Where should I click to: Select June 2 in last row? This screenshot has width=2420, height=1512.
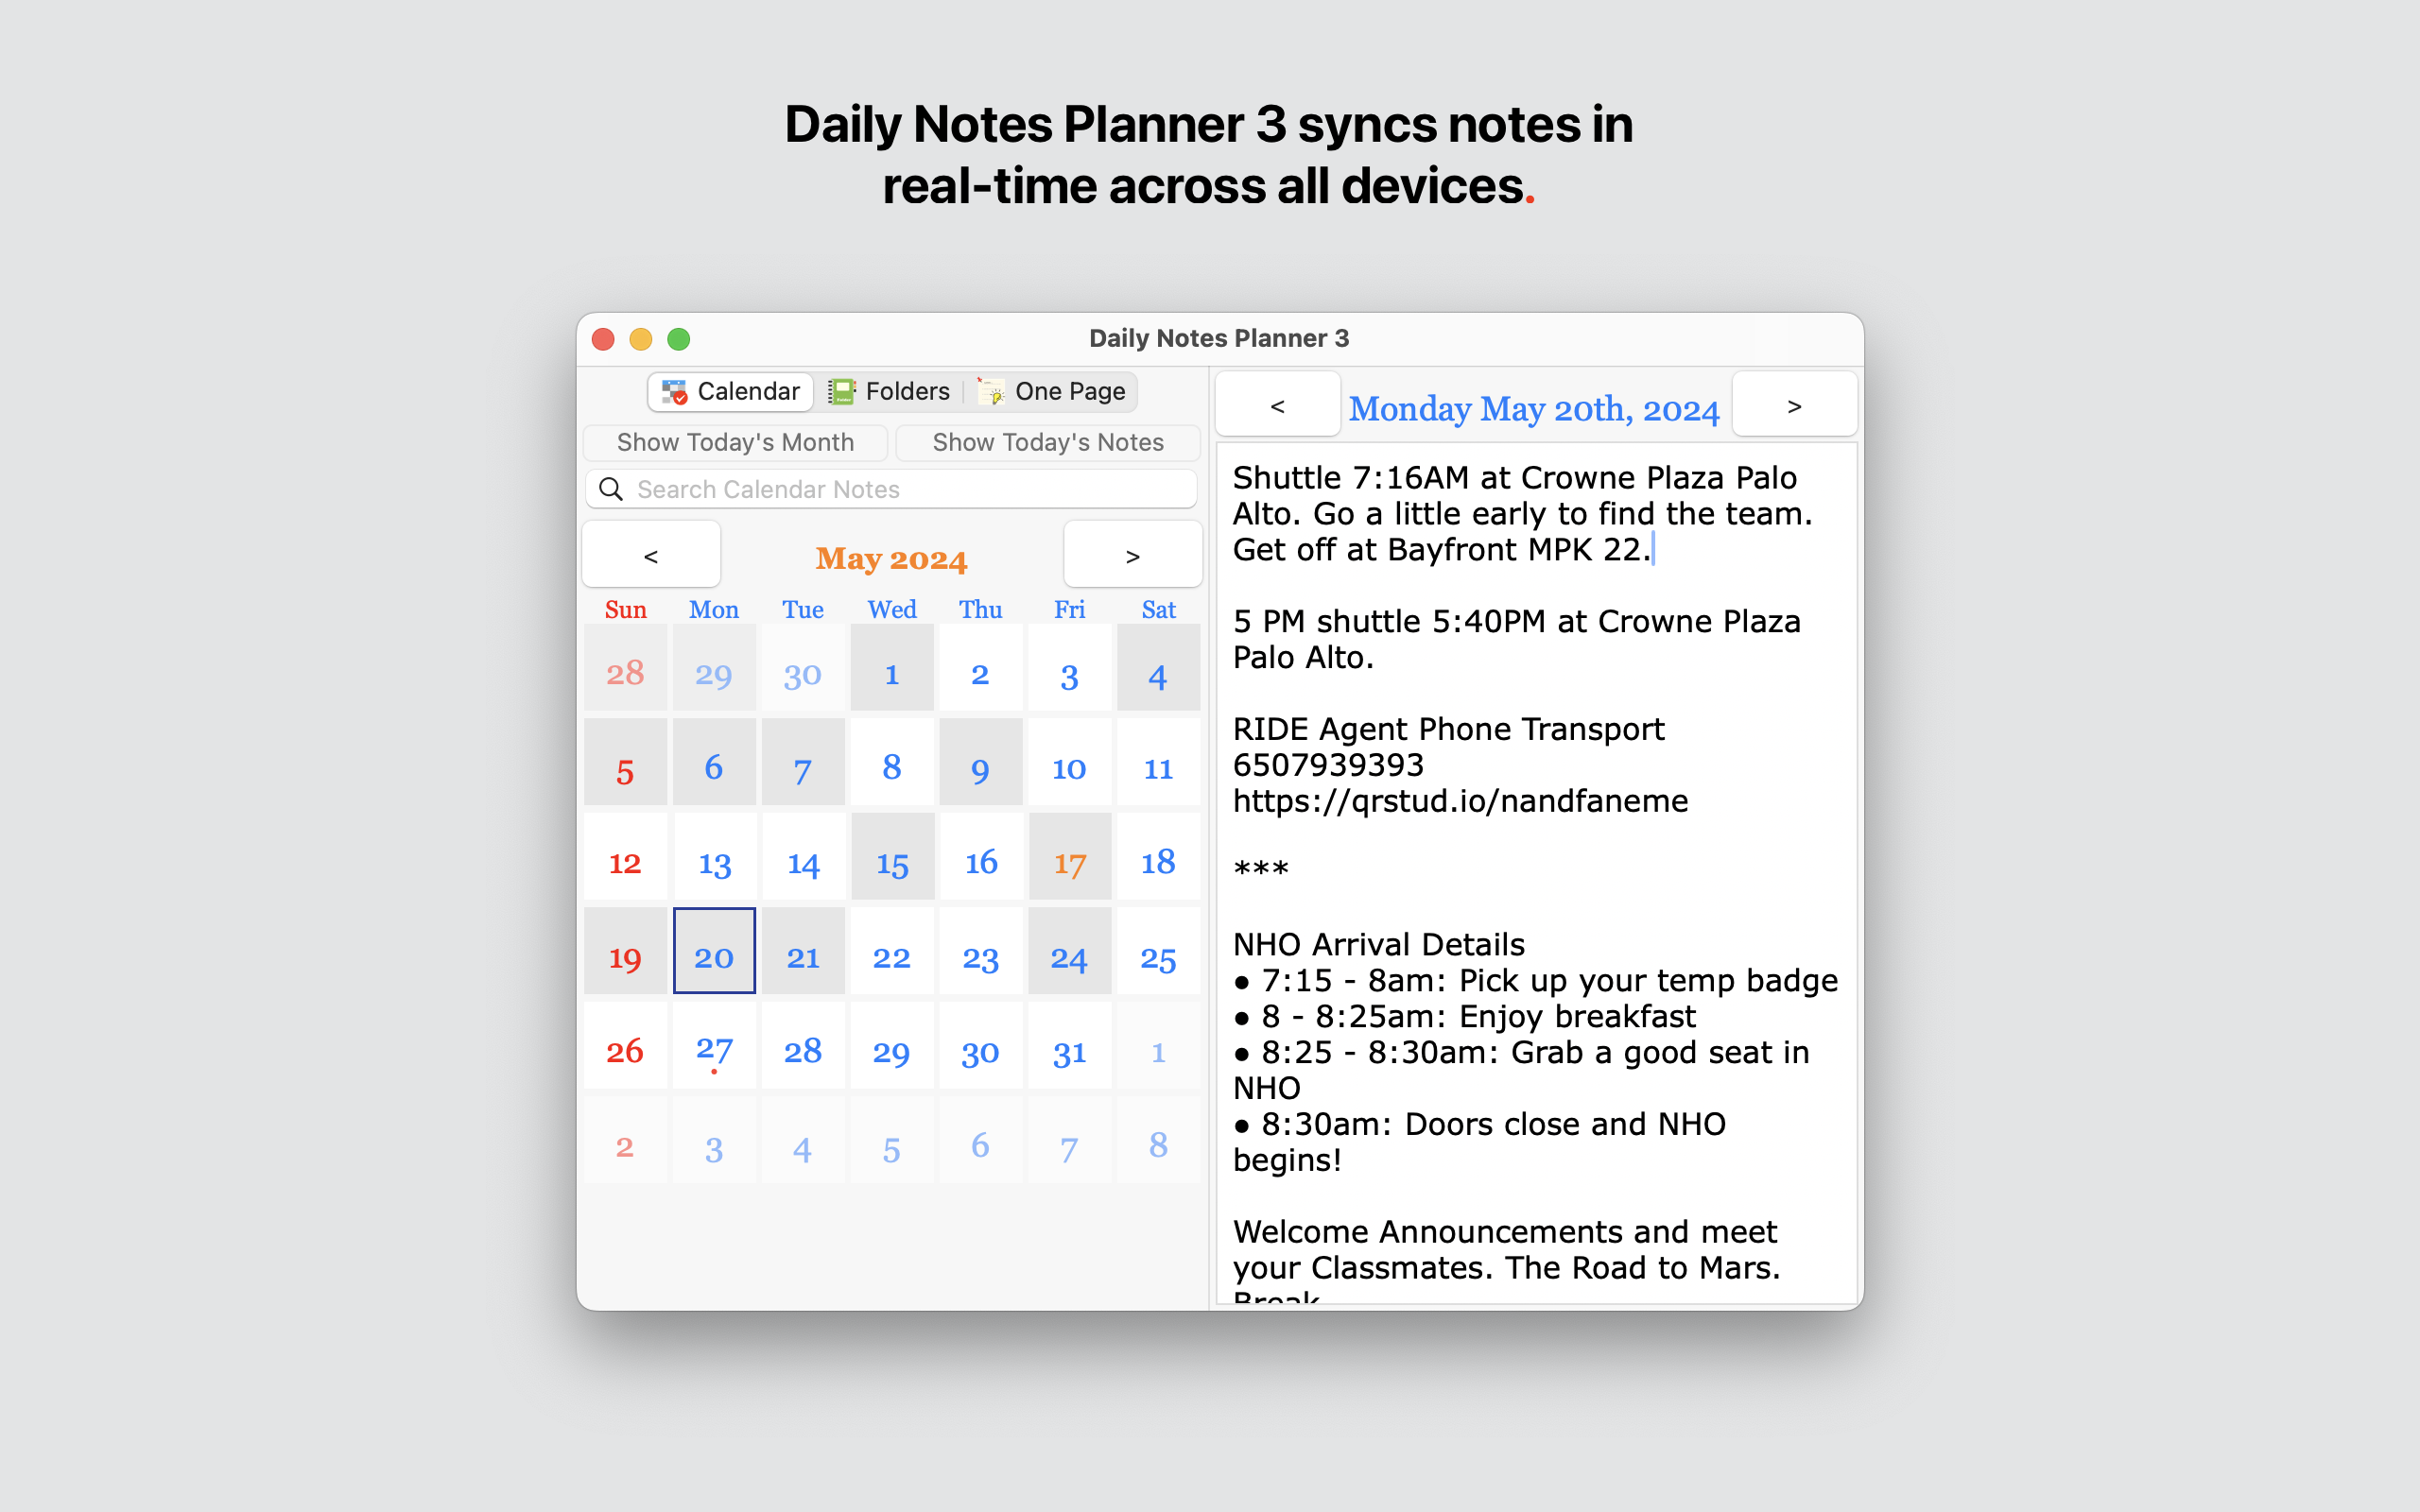625,1140
